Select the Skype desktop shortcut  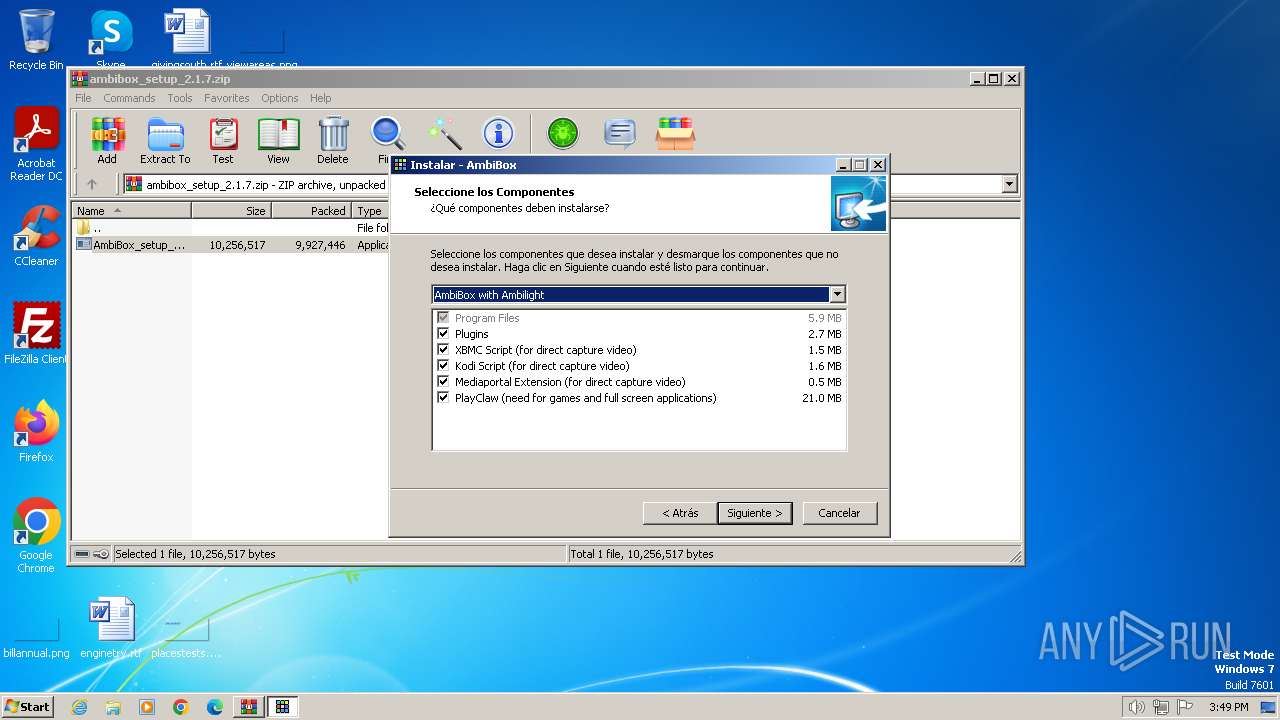click(x=110, y=40)
